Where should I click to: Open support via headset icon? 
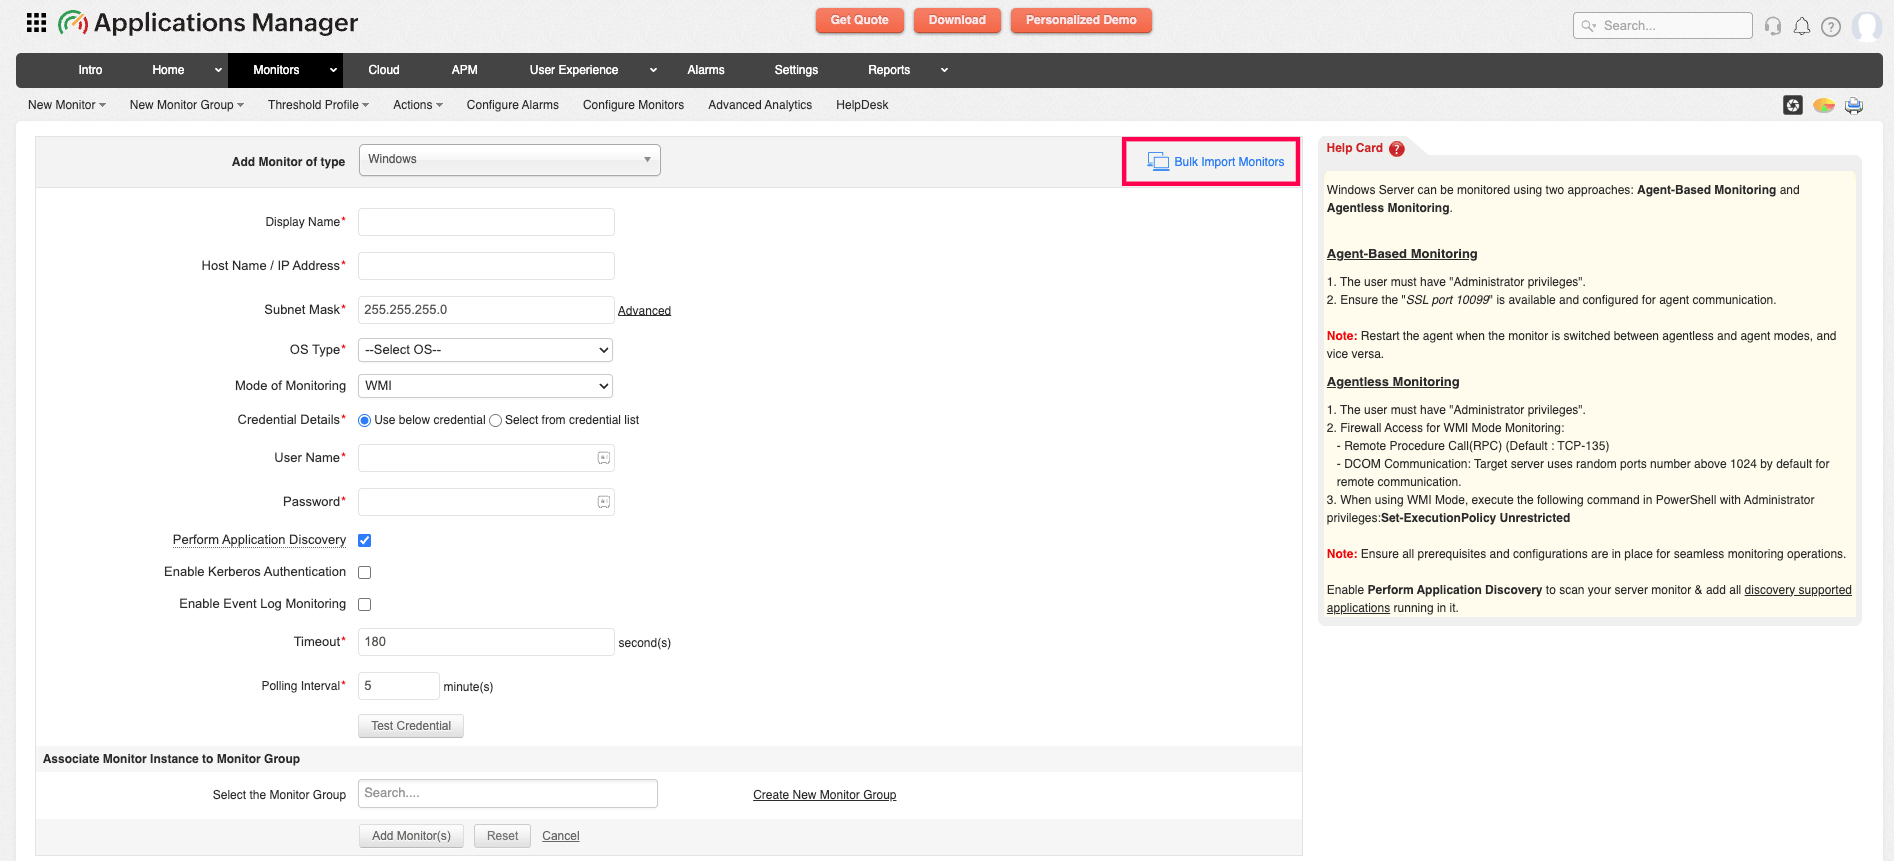1773,26
